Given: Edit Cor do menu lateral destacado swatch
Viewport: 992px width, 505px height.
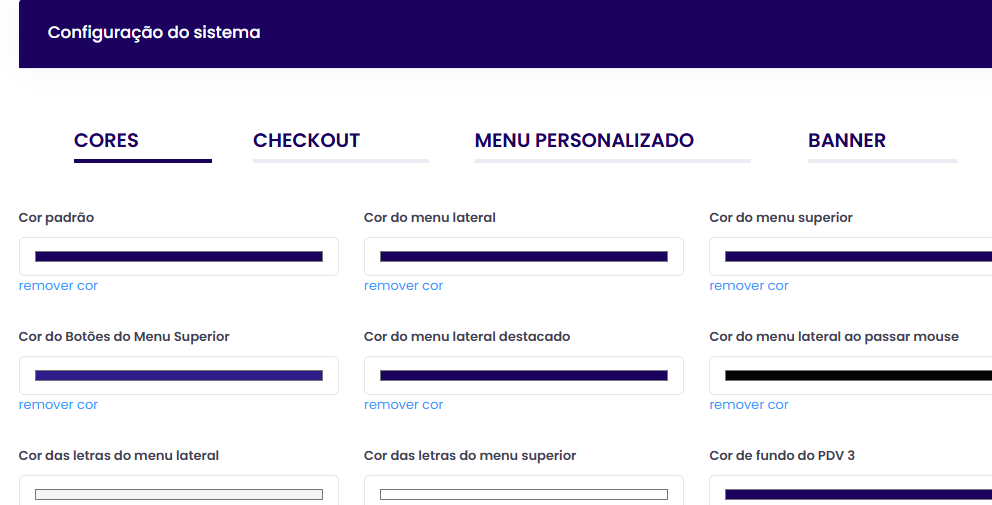Looking at the screenshot, I should click(x=523, y=376).
